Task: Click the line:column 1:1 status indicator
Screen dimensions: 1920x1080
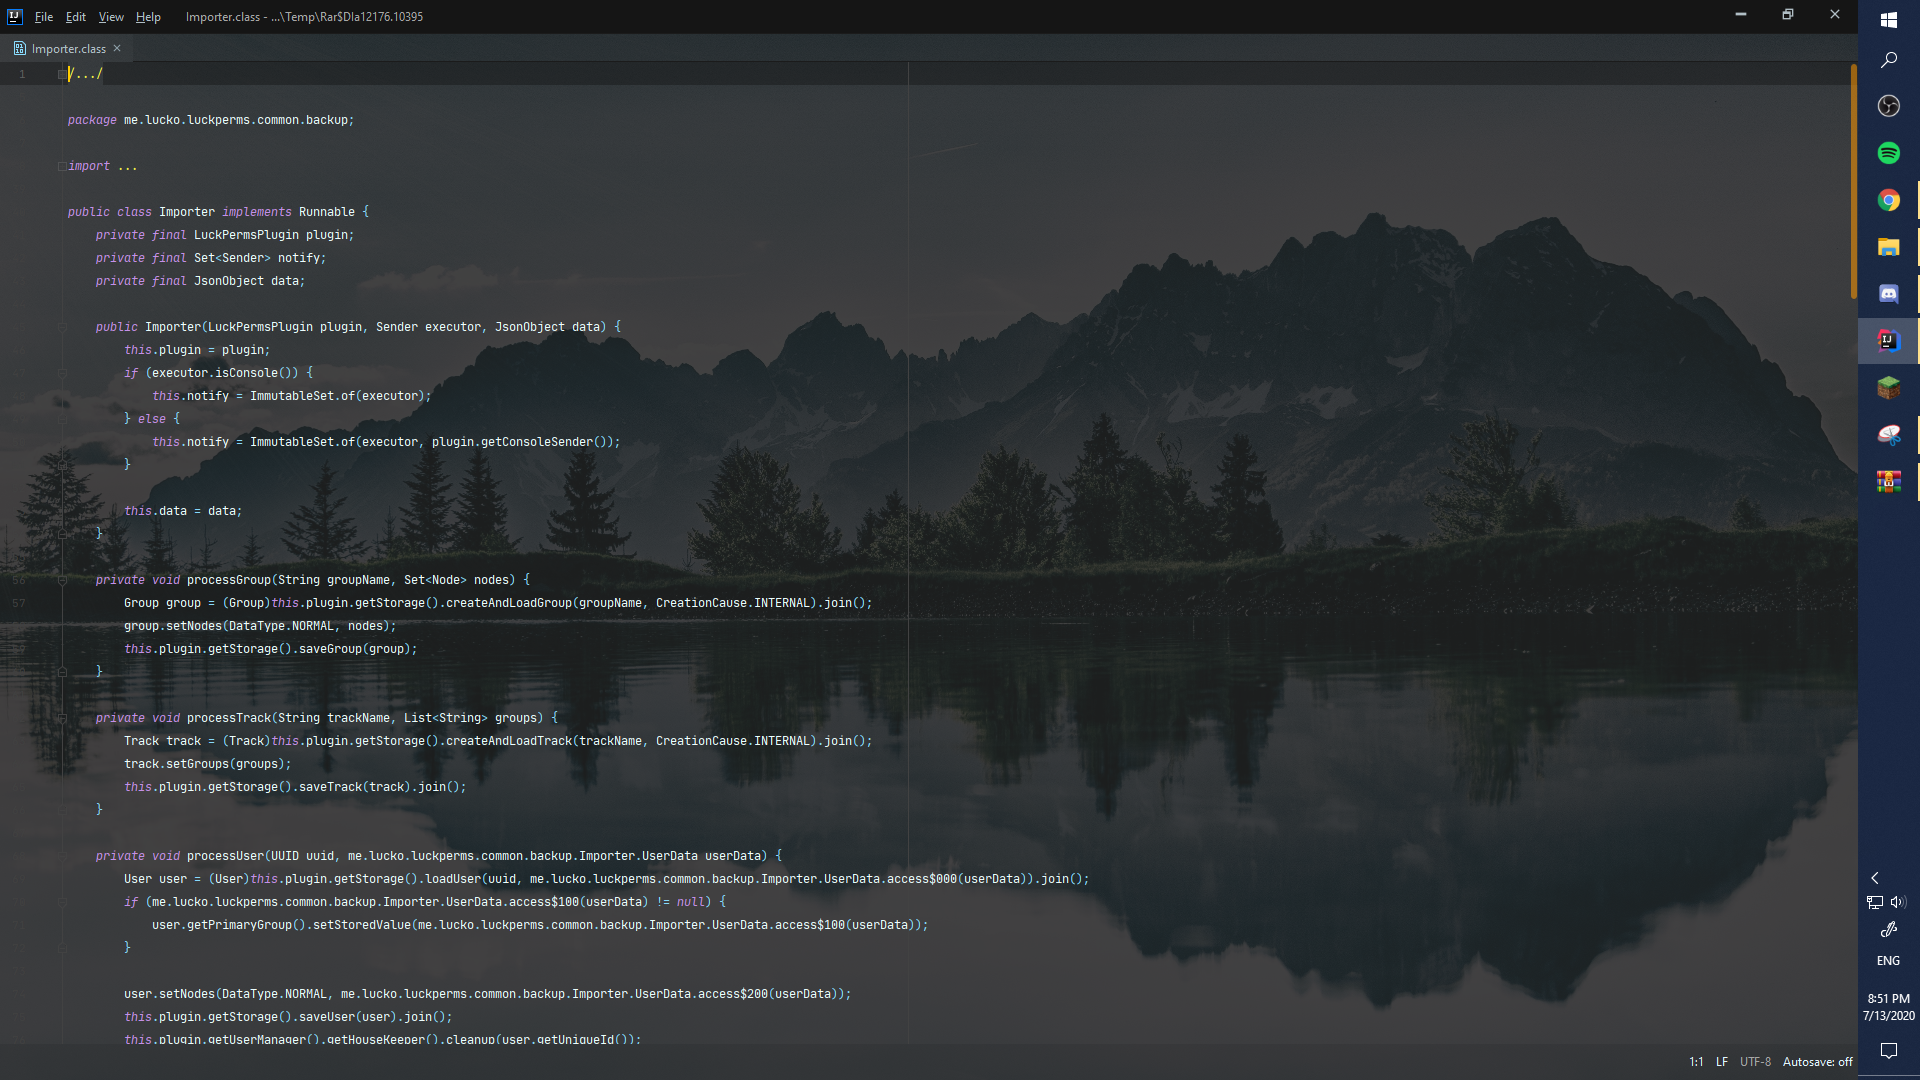Action: [1696, 1062]
